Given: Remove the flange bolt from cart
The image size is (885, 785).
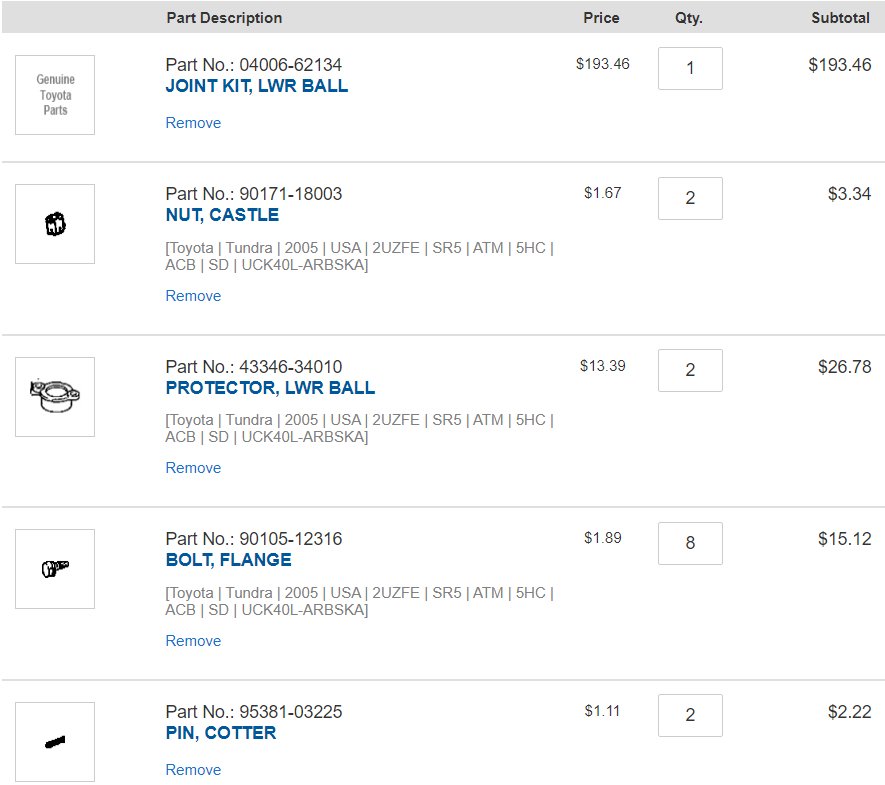Looking at the screenshot, I should tap(193, 641).
